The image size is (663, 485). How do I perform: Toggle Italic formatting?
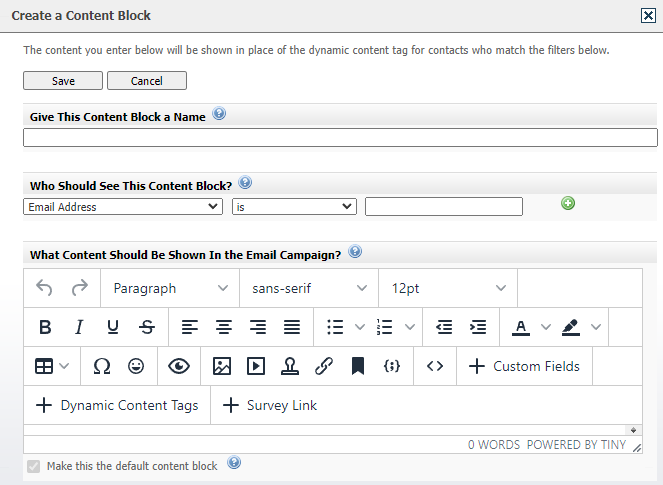pyautogui.click(x=79, y=327)
